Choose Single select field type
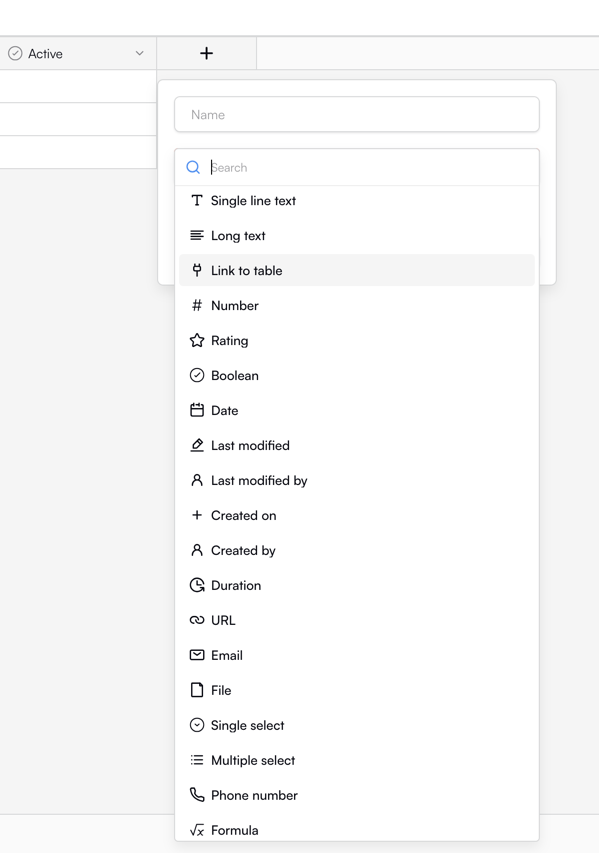Viewport: 599px width, 853px height. pyautogui.click(x=357, y=725)
